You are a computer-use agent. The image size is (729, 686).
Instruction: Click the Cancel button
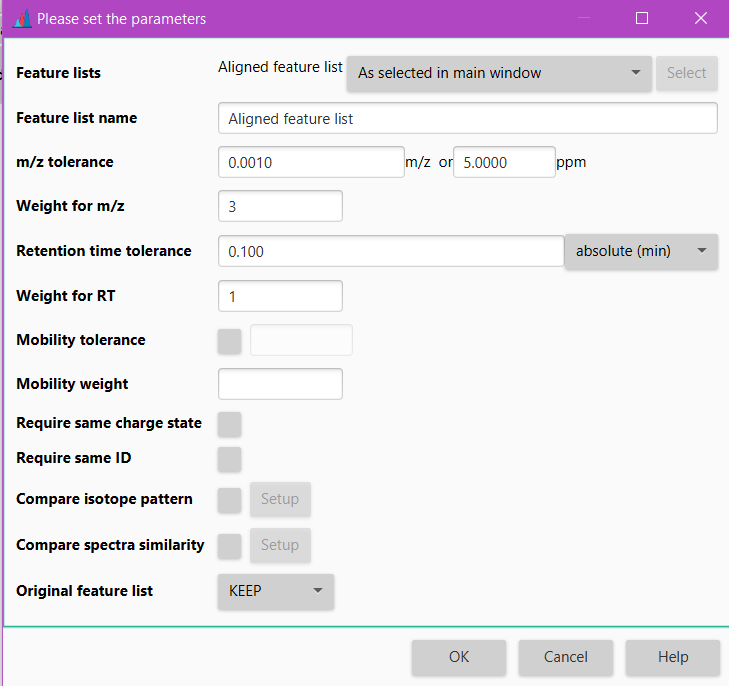pyautogui.click(x=566, y=657)
